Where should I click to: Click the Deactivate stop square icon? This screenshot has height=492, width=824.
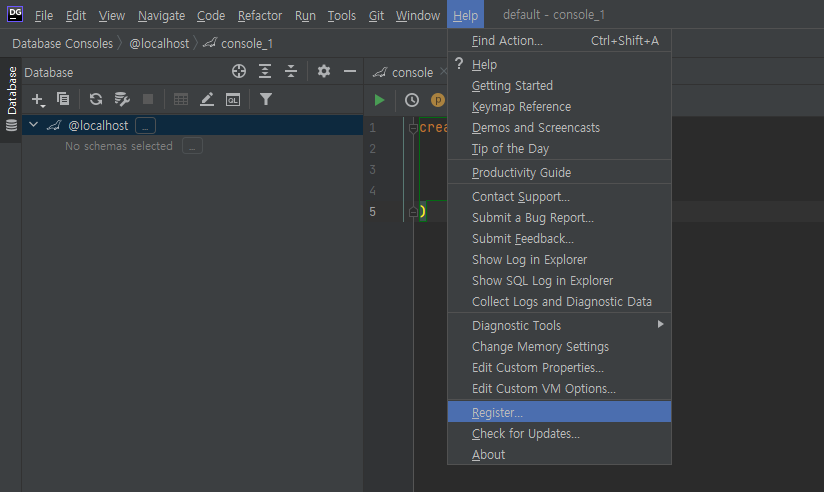[148, 99]
